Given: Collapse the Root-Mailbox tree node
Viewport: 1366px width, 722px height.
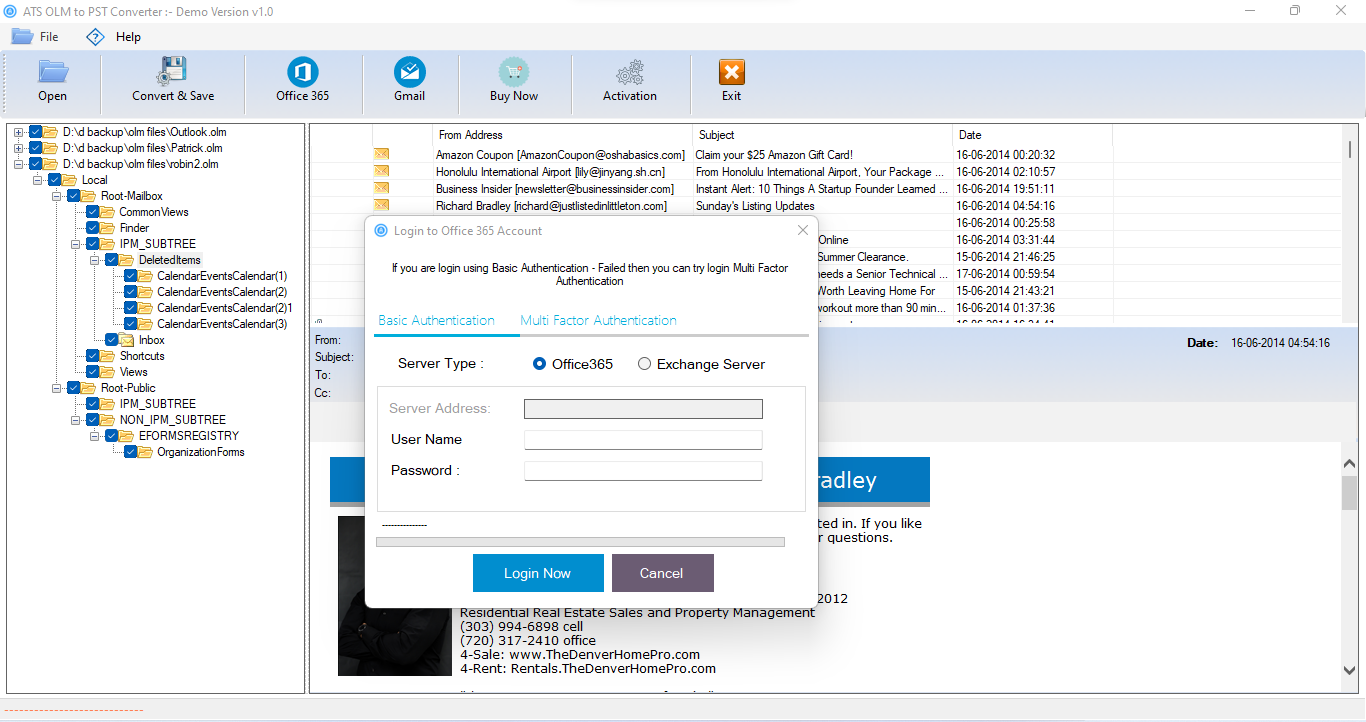Looking at the screenshot, I should tap(56, 196).
